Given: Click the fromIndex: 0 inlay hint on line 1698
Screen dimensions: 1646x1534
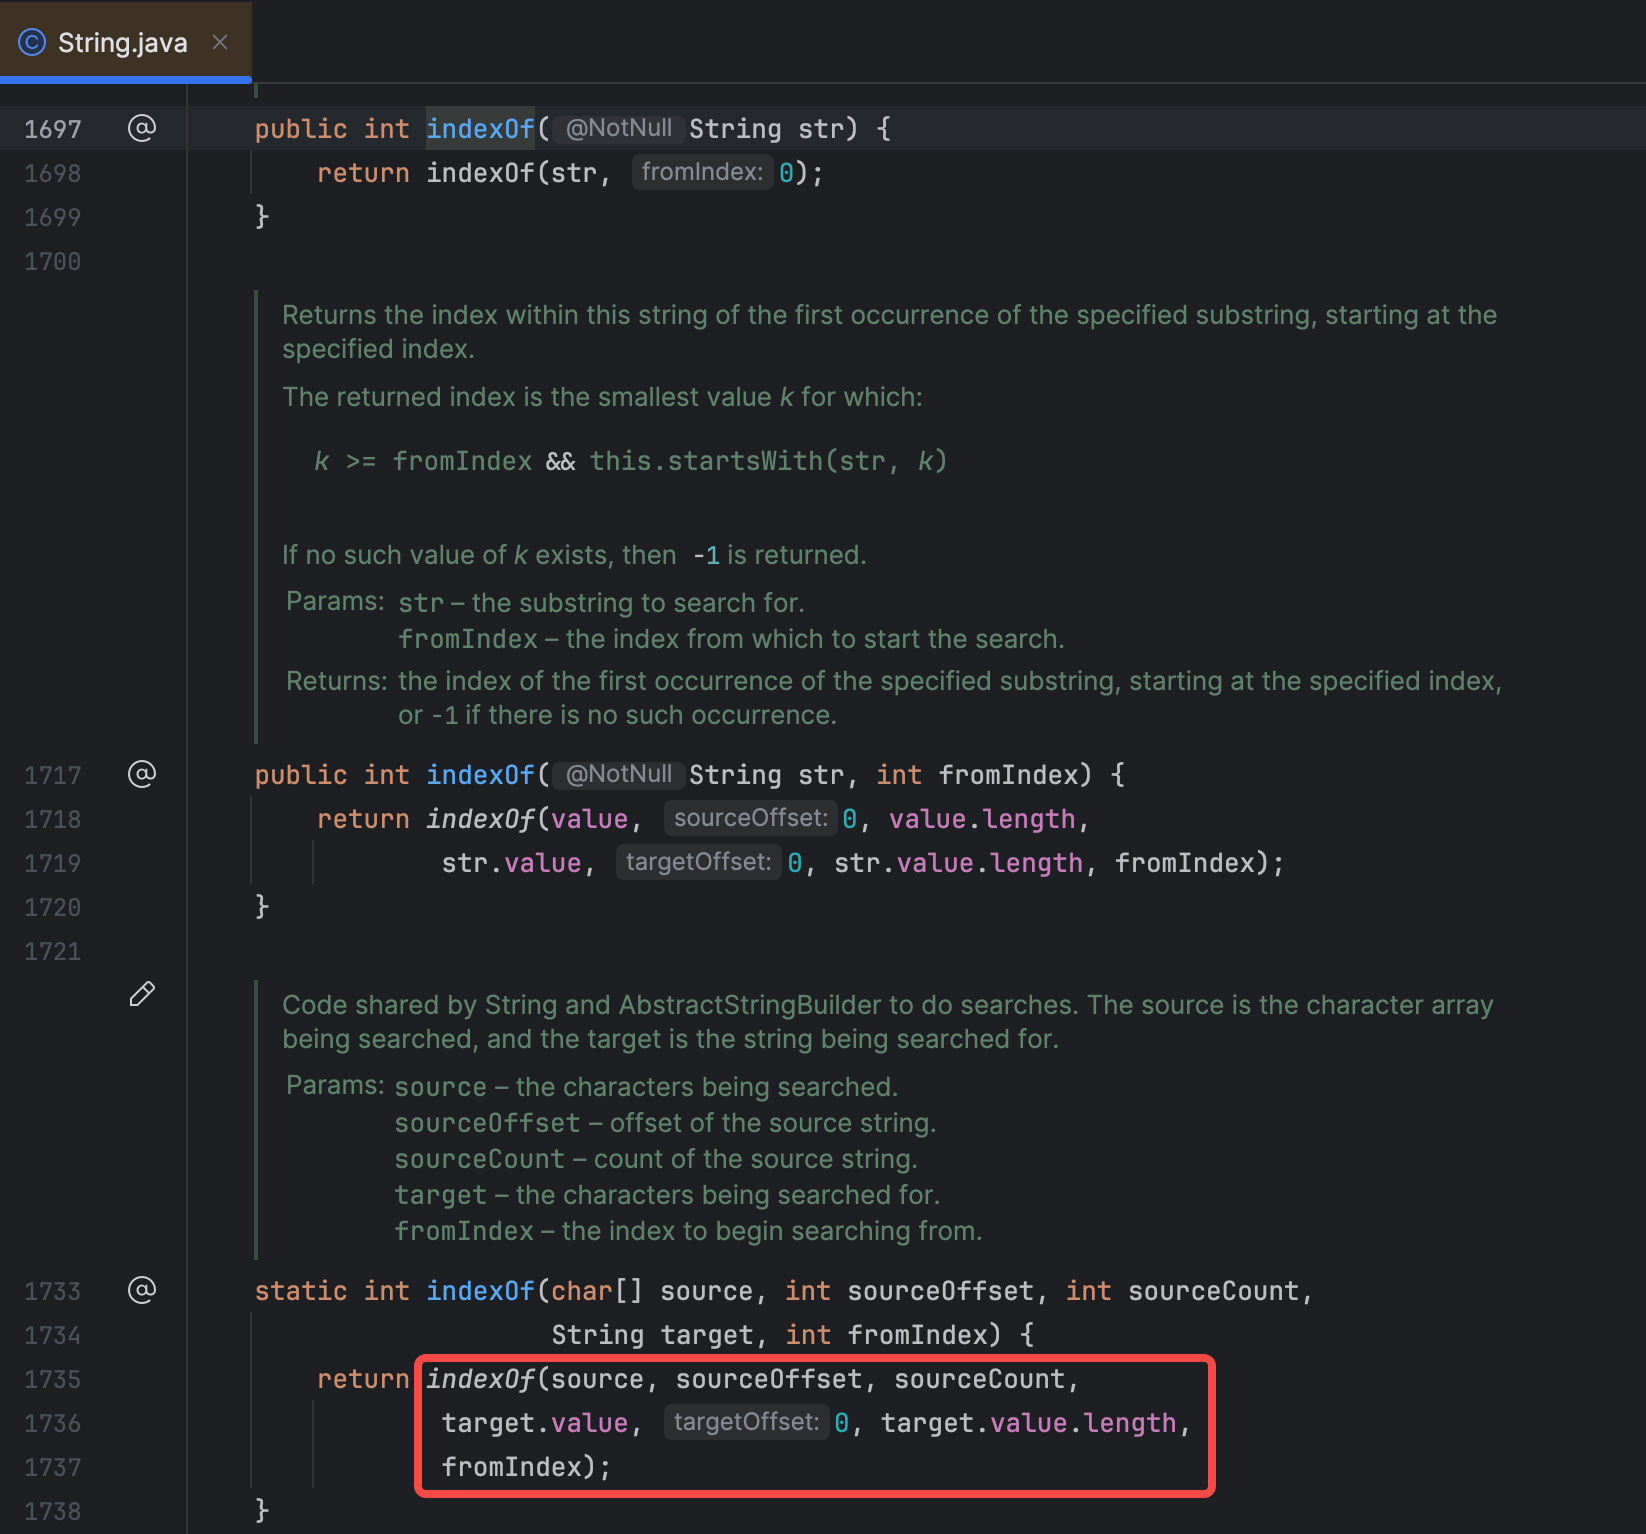Looking at the screenshot, I should tap(703, 172).
